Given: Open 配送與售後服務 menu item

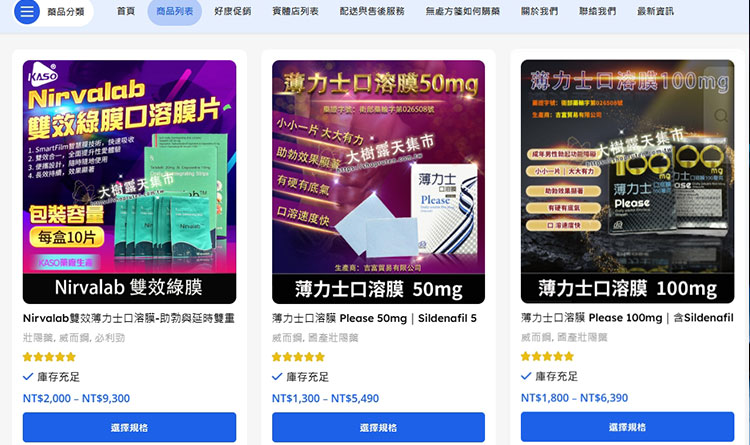Looking at the screenshot, I should click(x=372, y=11).
